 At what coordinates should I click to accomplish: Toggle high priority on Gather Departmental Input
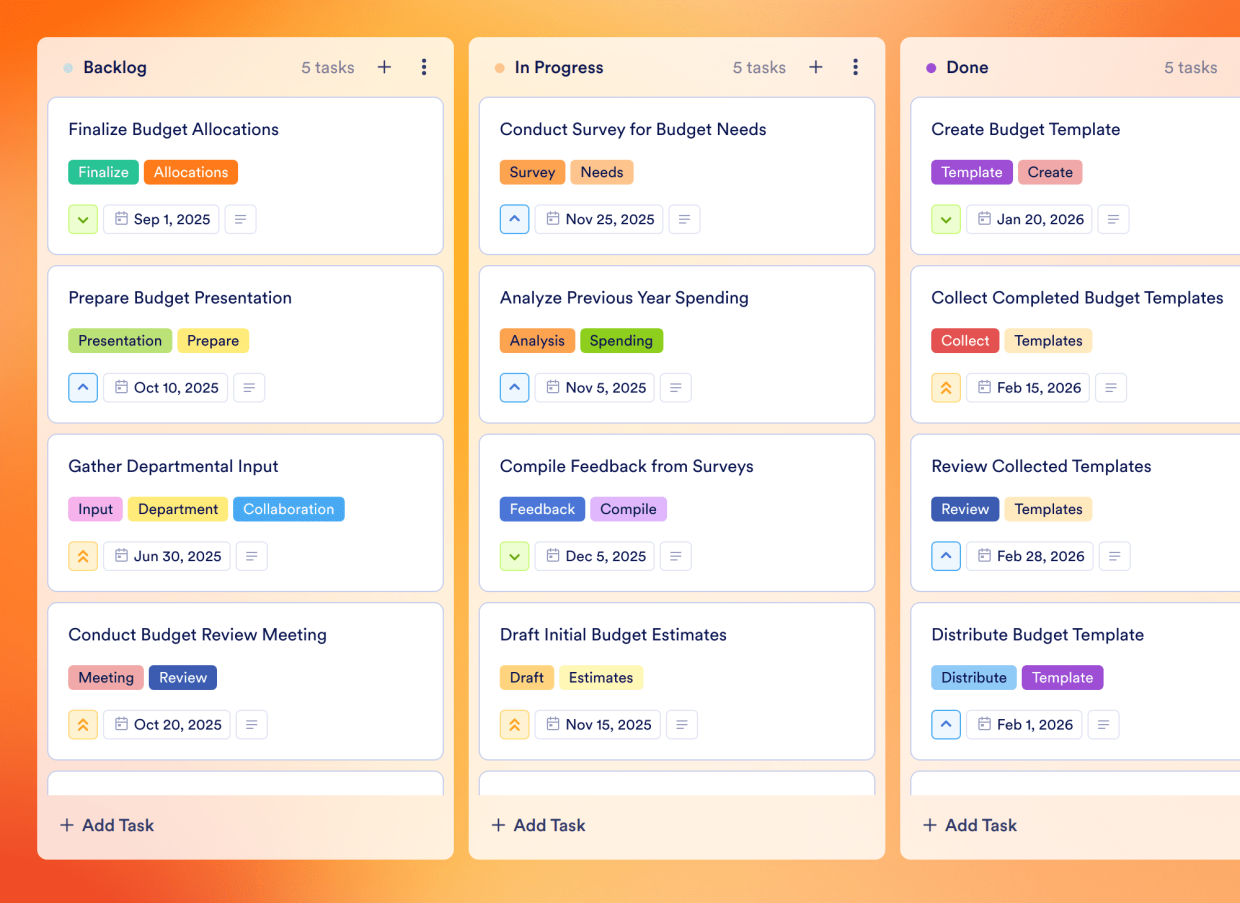(83, 556)
